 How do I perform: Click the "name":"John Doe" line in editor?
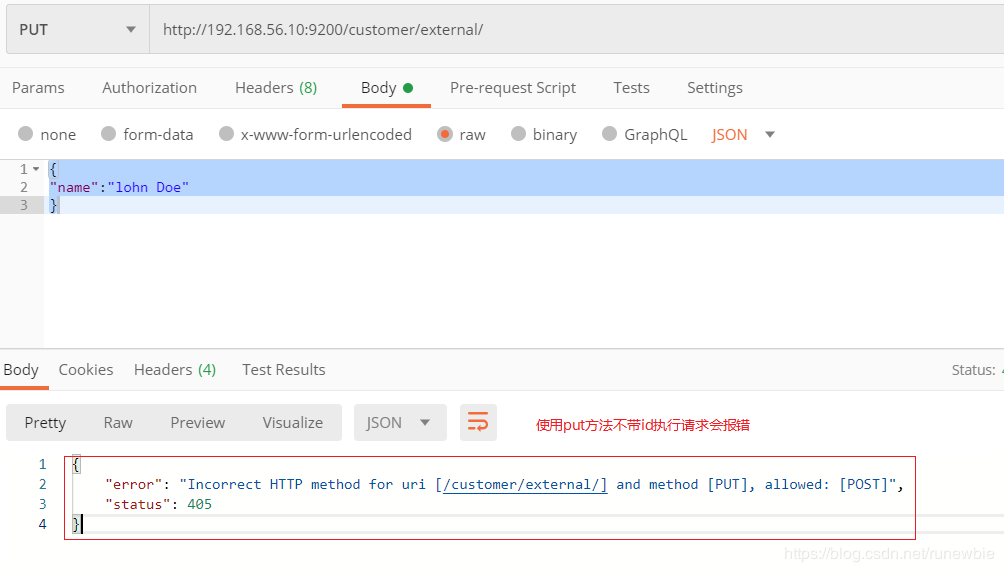point(119,187)
